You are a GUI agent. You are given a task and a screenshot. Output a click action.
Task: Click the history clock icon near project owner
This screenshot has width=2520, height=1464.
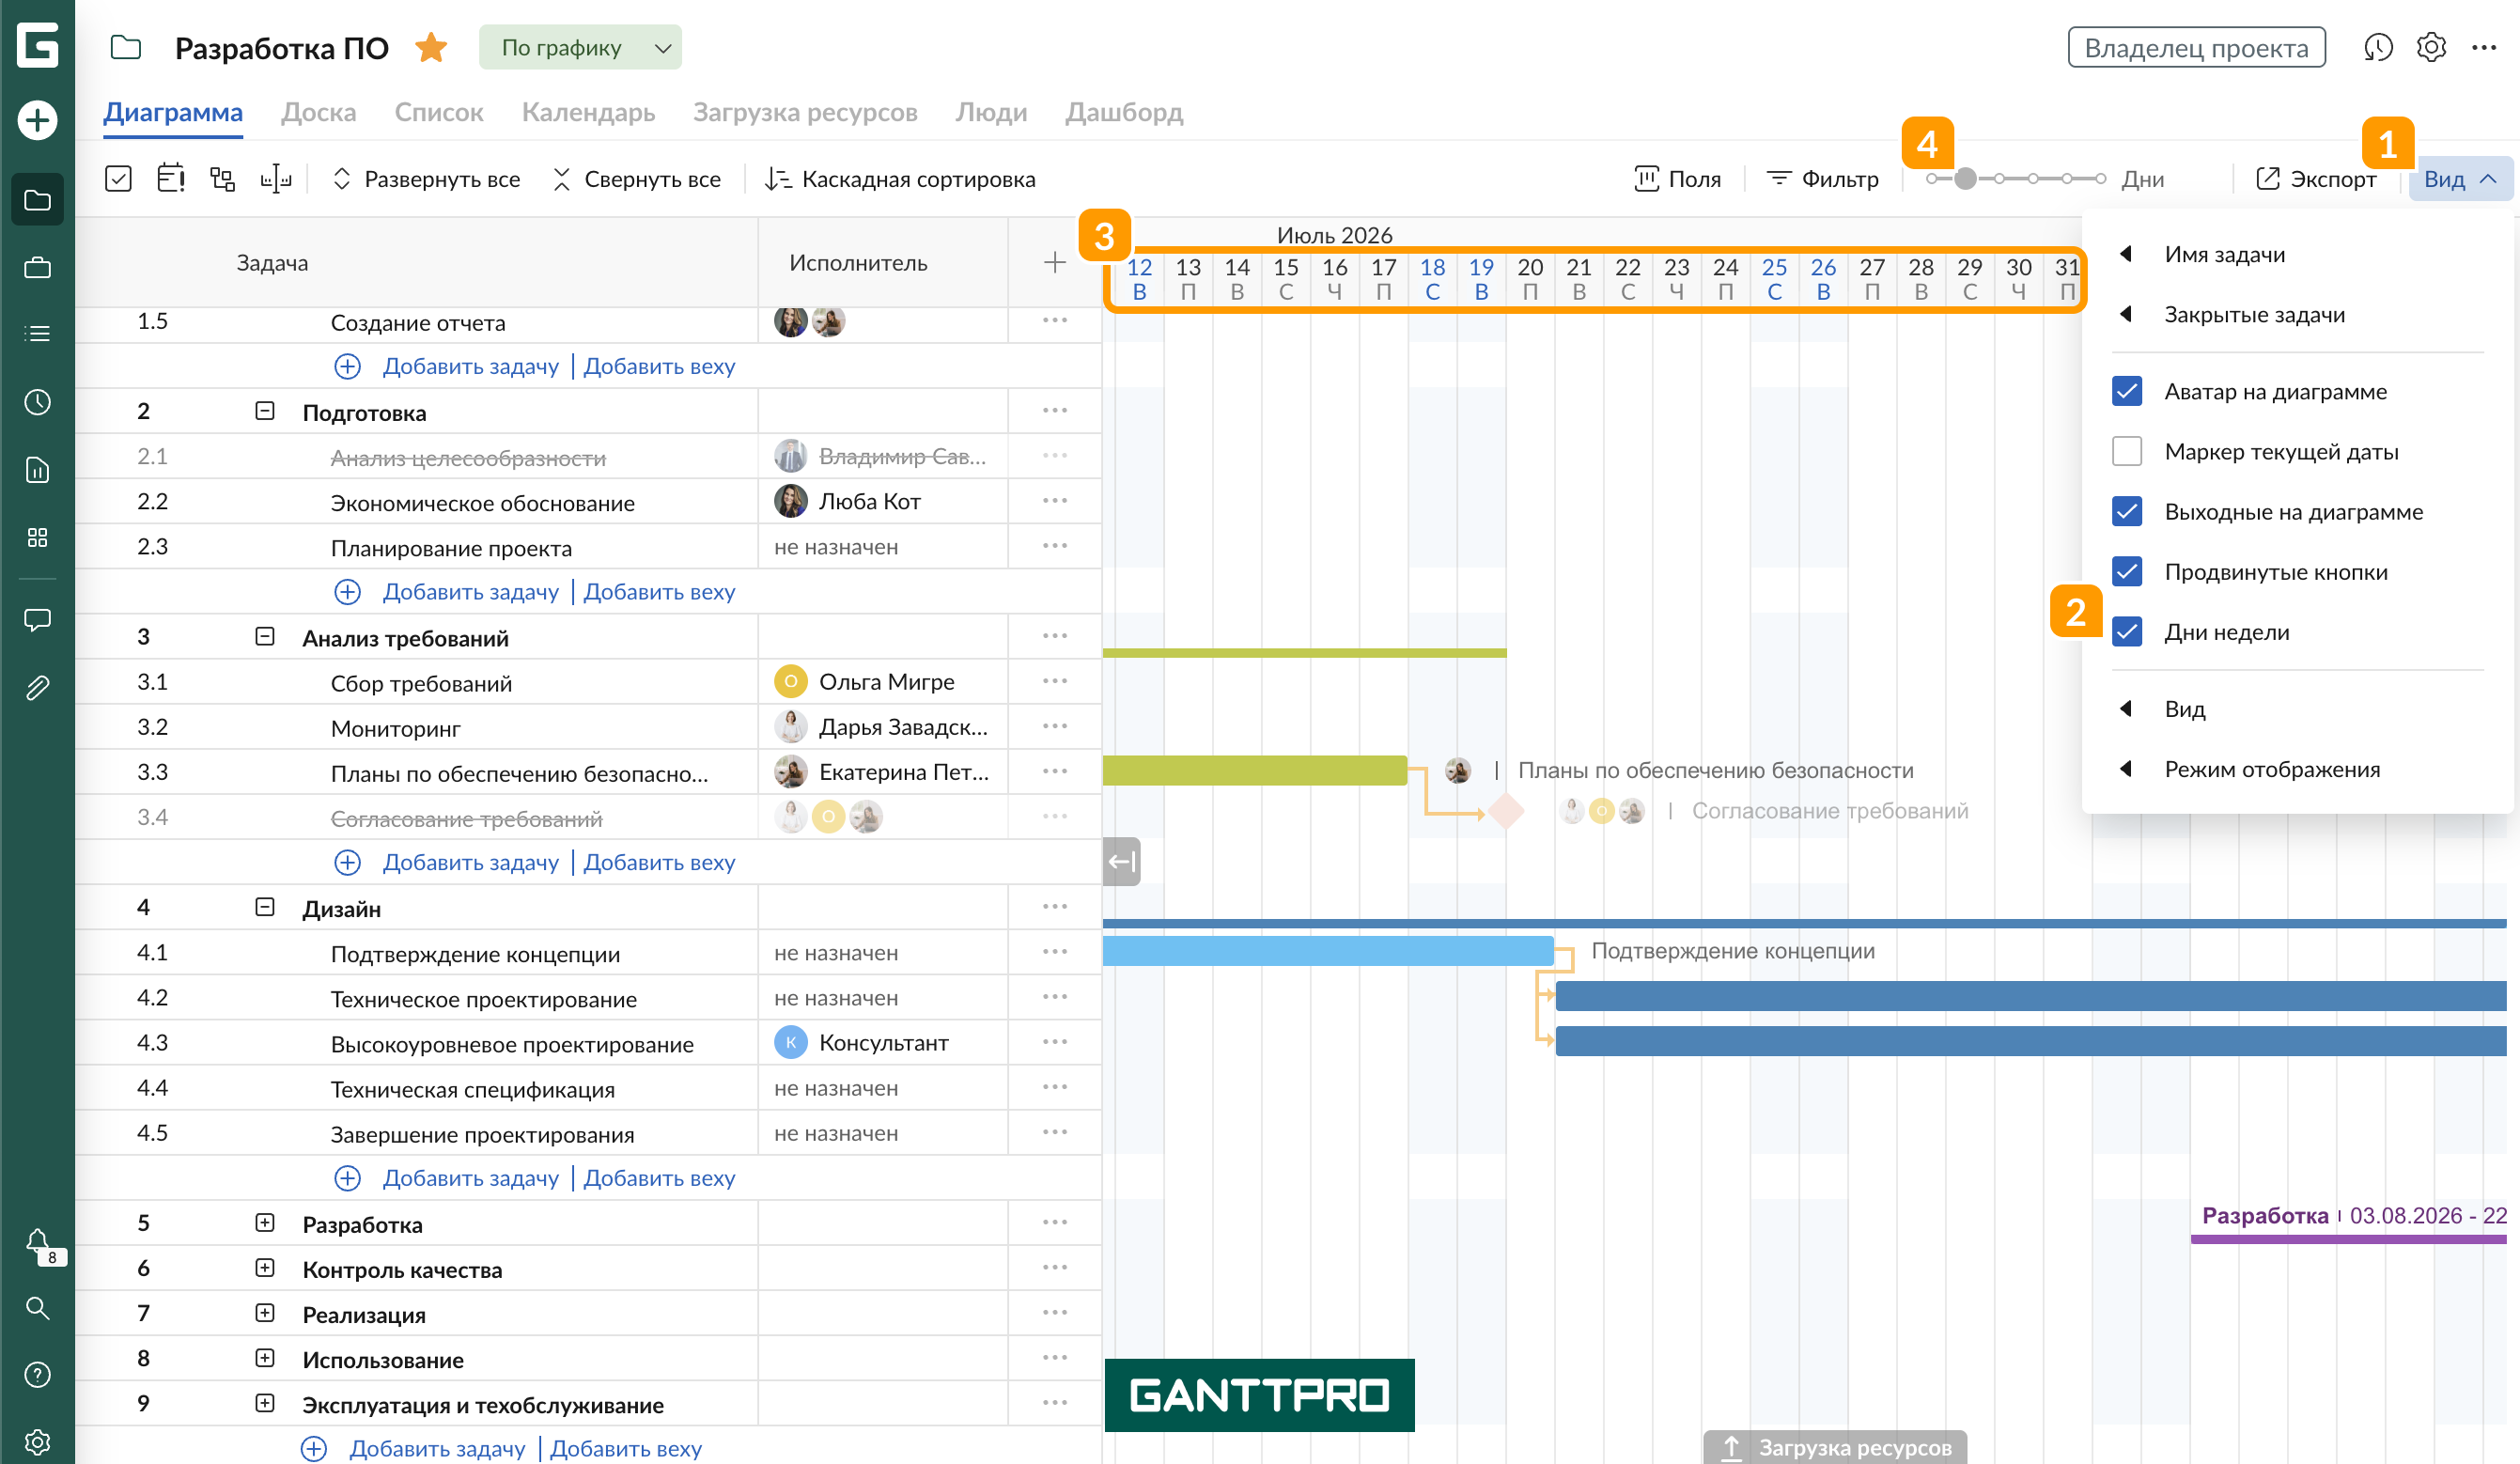coord(2377,47)
